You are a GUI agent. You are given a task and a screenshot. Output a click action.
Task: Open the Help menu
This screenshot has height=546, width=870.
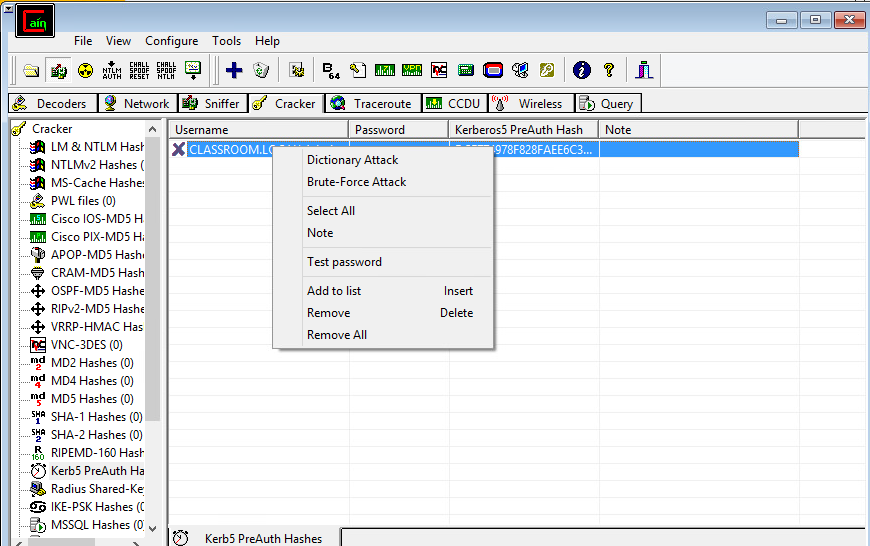(x=267, y=41)
